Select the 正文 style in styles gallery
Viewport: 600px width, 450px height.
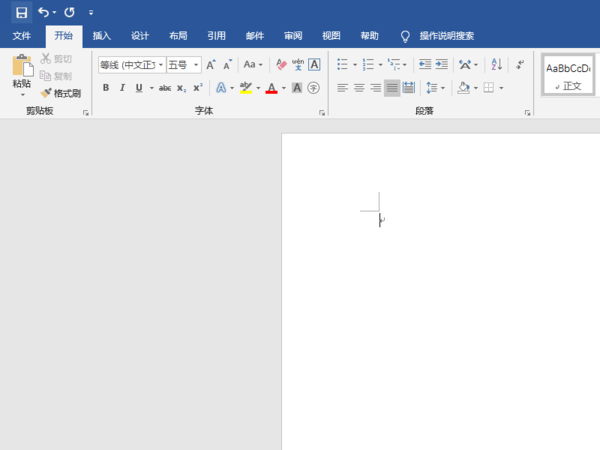[x=568, y=75]
